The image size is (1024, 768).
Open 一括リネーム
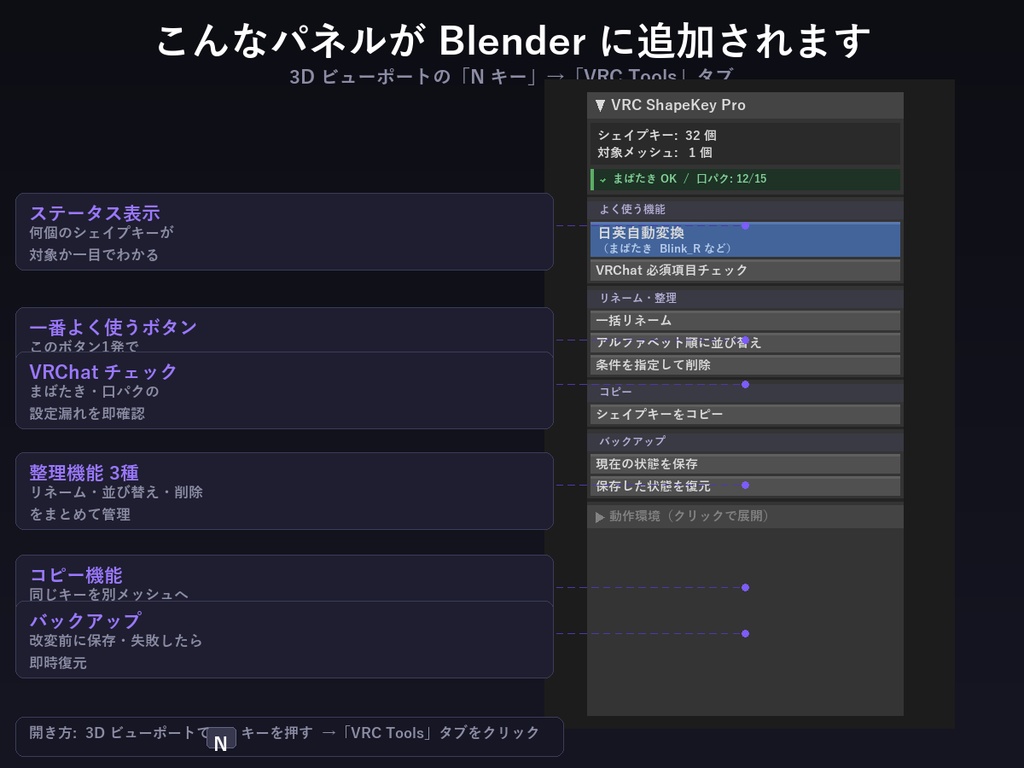point(745,321)
